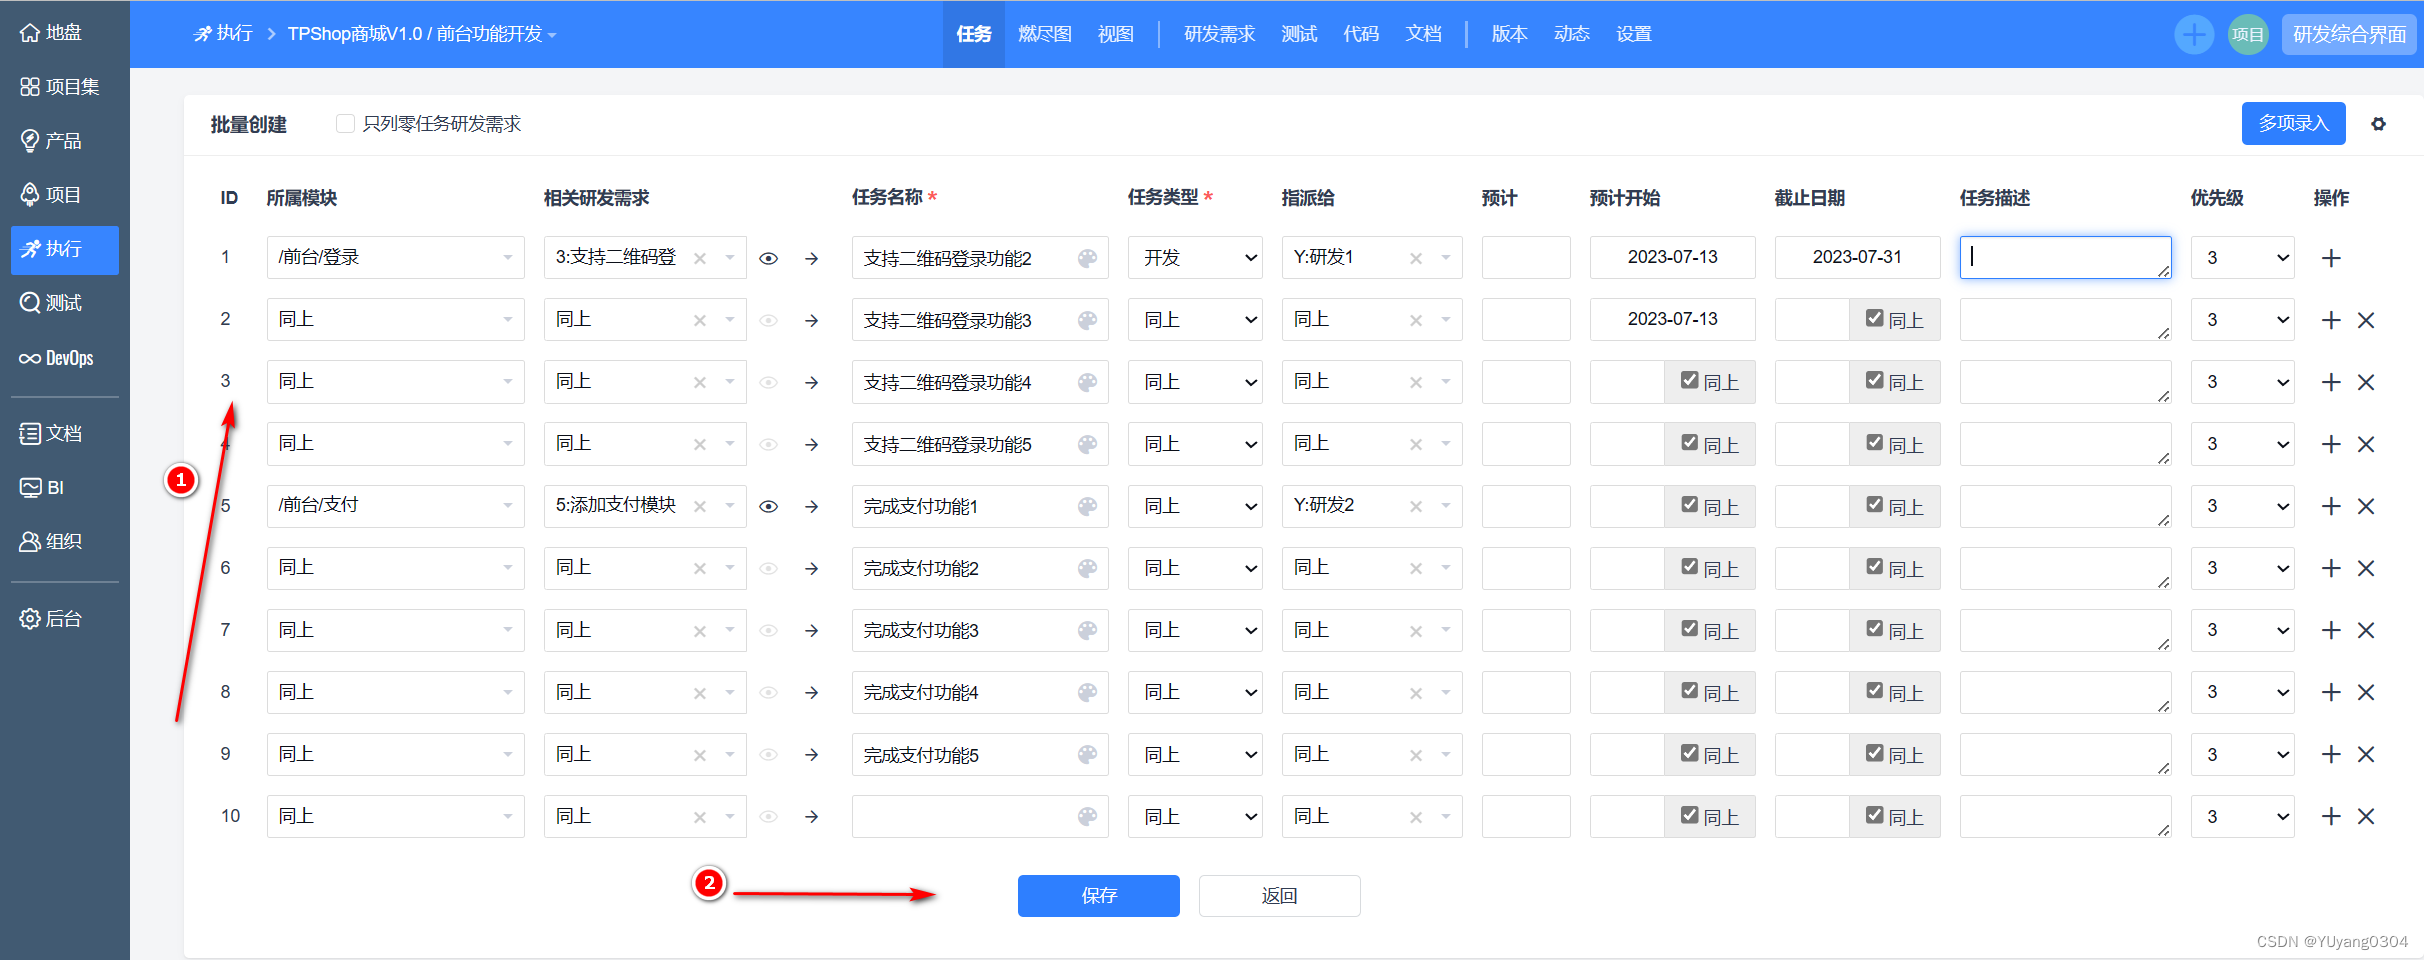Open task type dropdown in row 2

pyautogui.click(x=1195, y=320)
